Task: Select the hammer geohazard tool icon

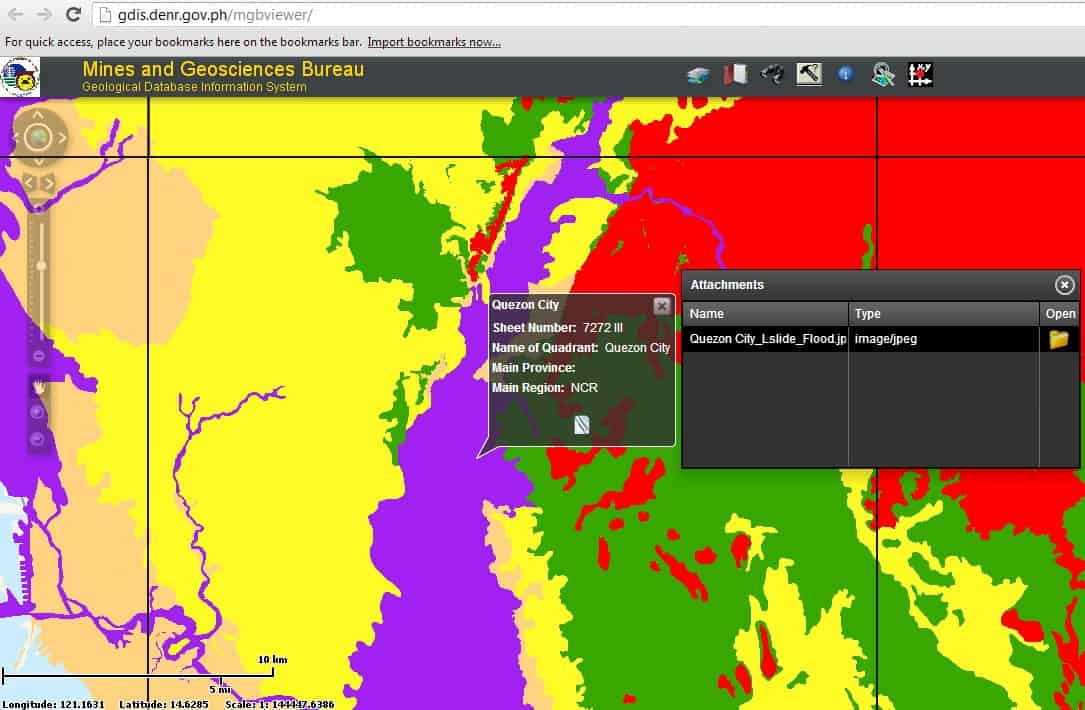Action: [809, 75]
